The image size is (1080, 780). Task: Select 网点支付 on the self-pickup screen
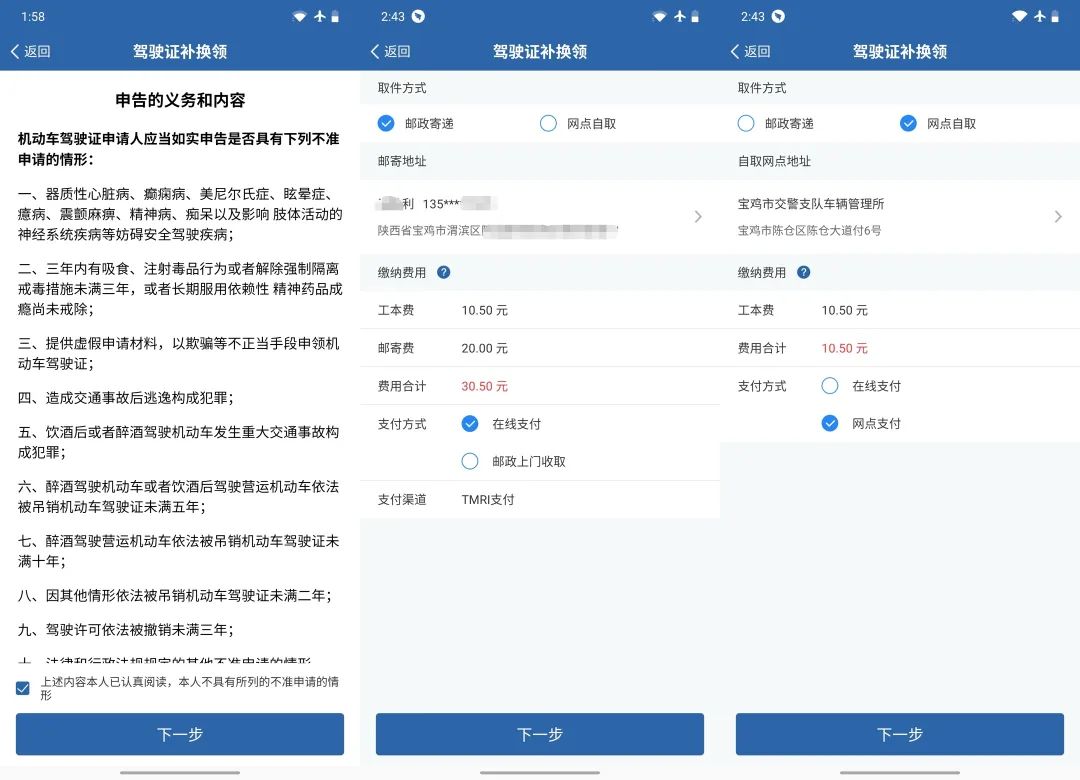click(x=829, y=423)
